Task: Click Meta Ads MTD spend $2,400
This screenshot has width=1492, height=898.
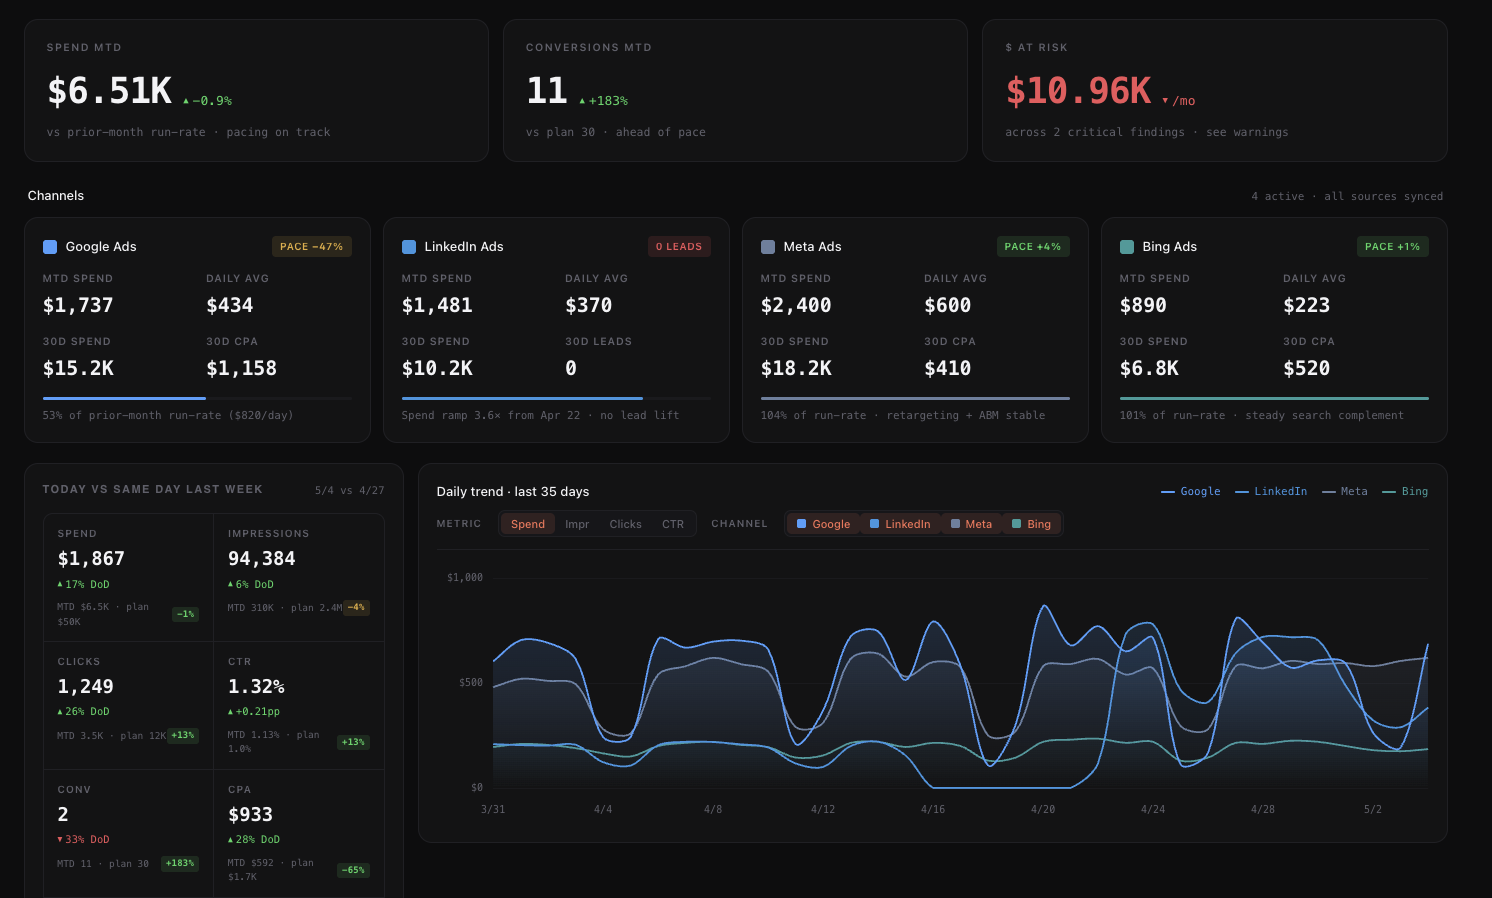Action: click(796, 305)
